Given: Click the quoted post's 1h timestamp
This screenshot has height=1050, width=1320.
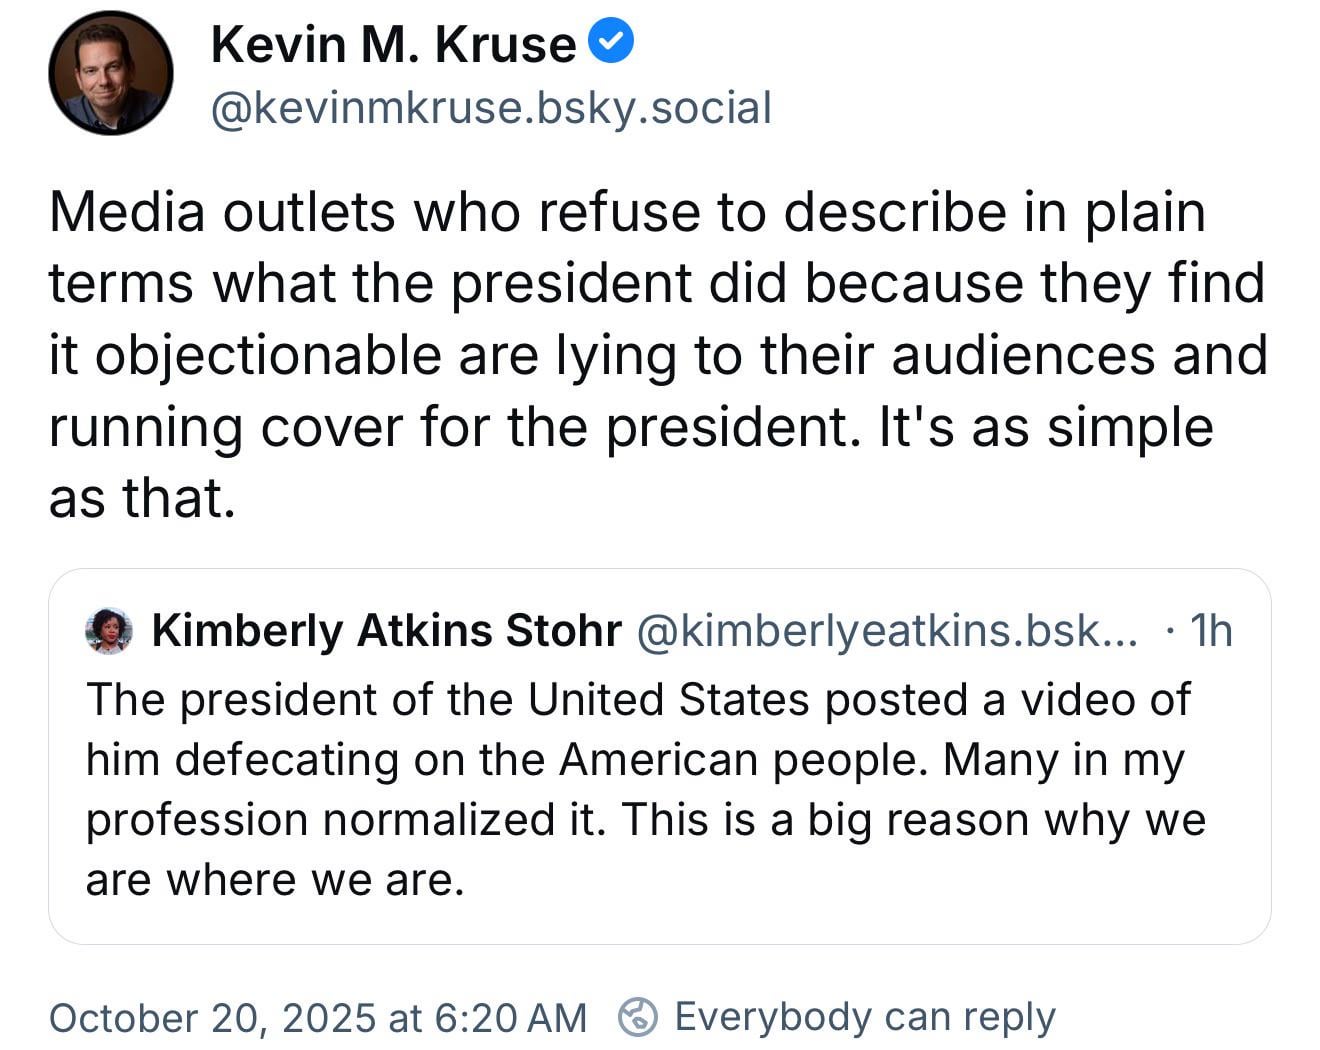Looking at the screenshot, I should [1212, 631].
